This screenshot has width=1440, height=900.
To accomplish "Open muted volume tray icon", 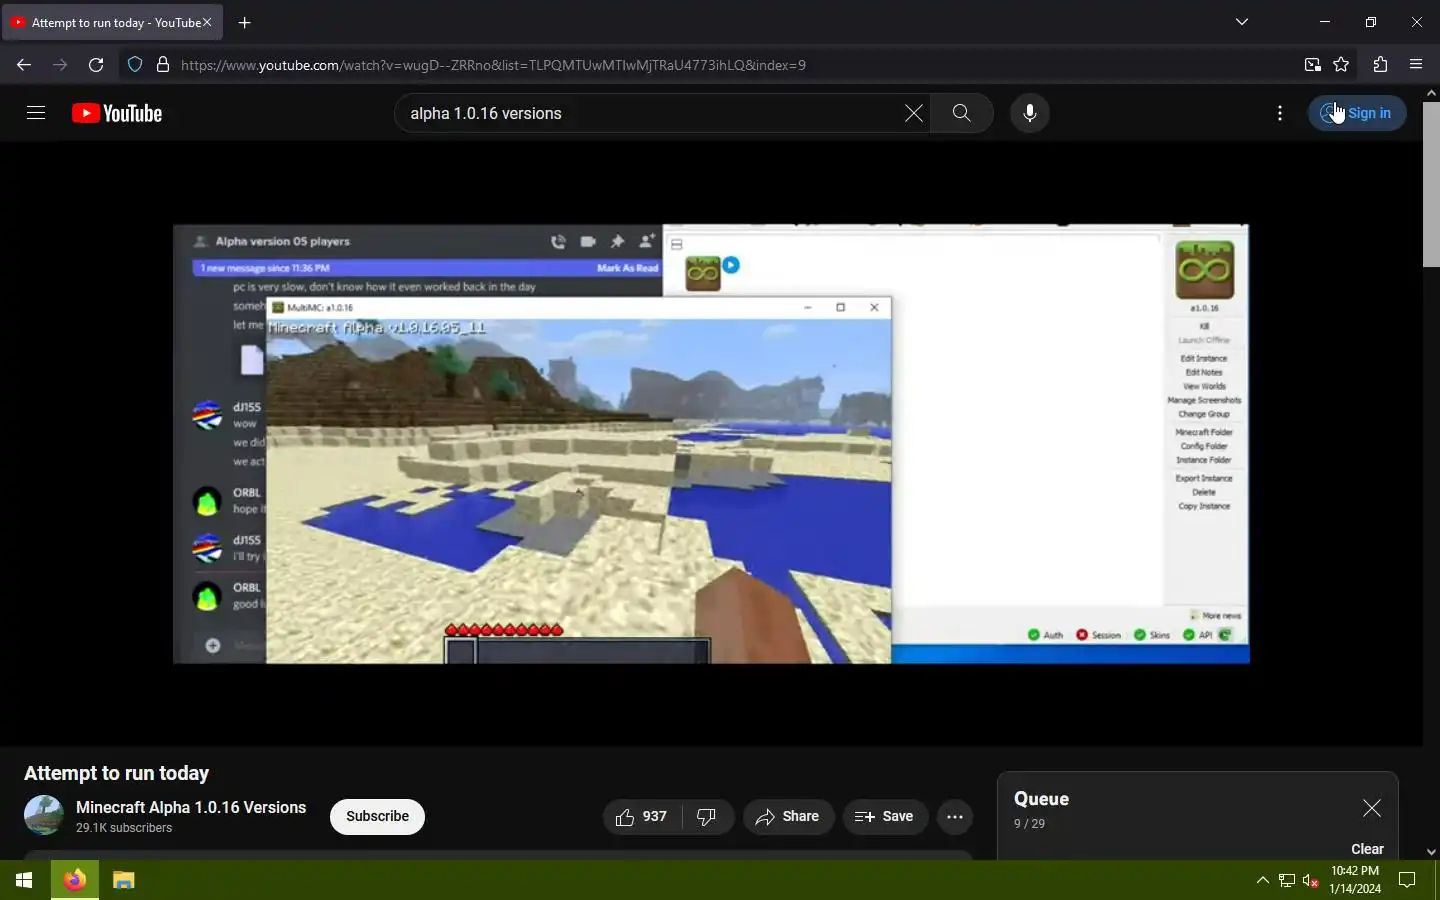I will point(1311,880).
